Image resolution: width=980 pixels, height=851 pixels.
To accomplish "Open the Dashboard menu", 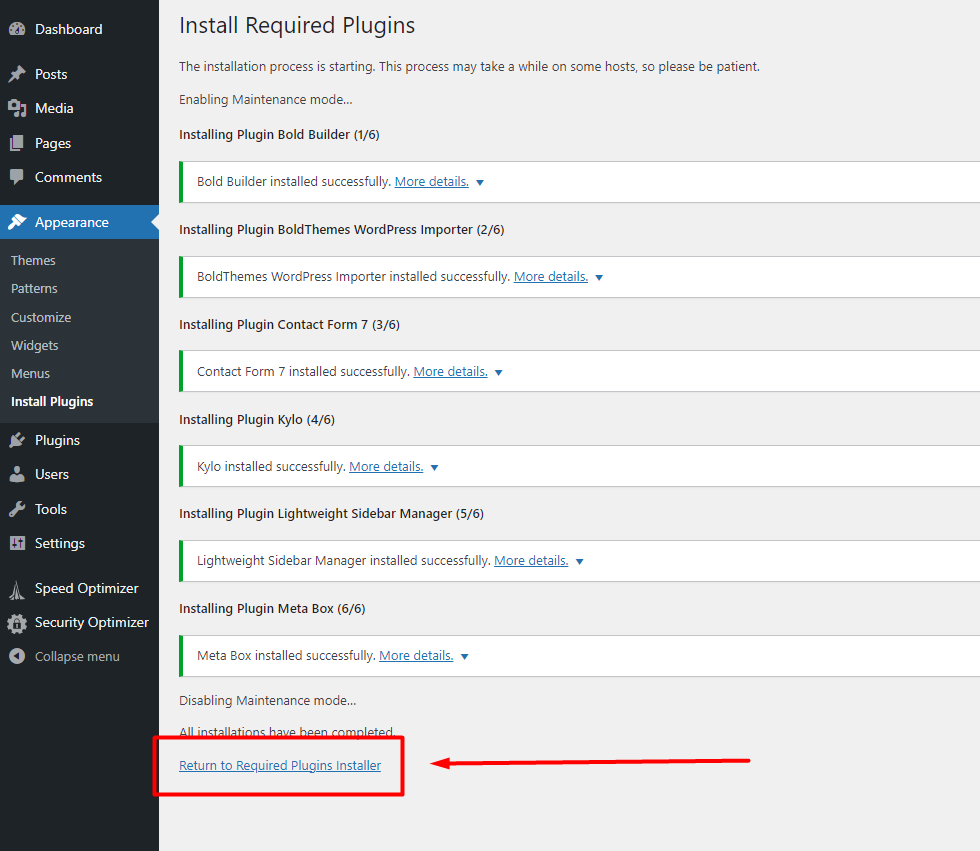I will point(79,29).
